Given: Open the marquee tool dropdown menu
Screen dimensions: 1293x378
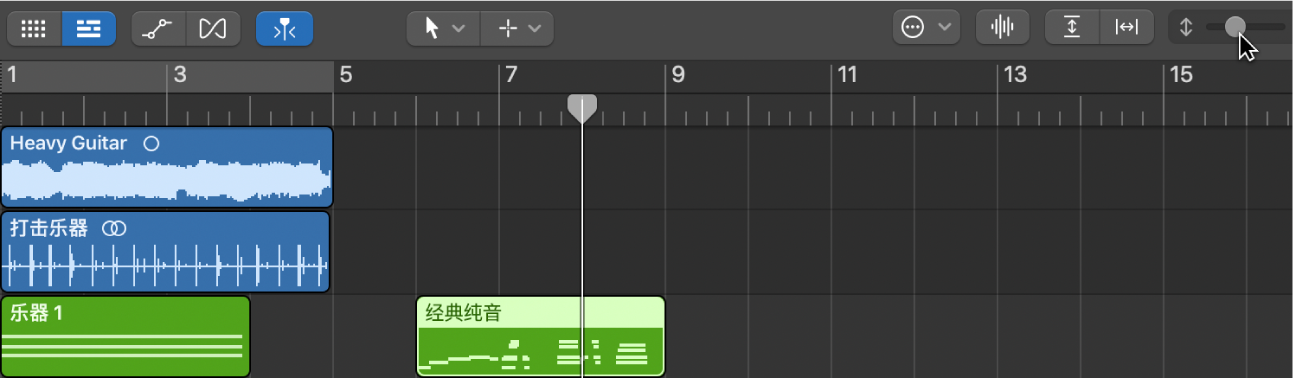Looking at the screenshot, I should tap(518, 28).
